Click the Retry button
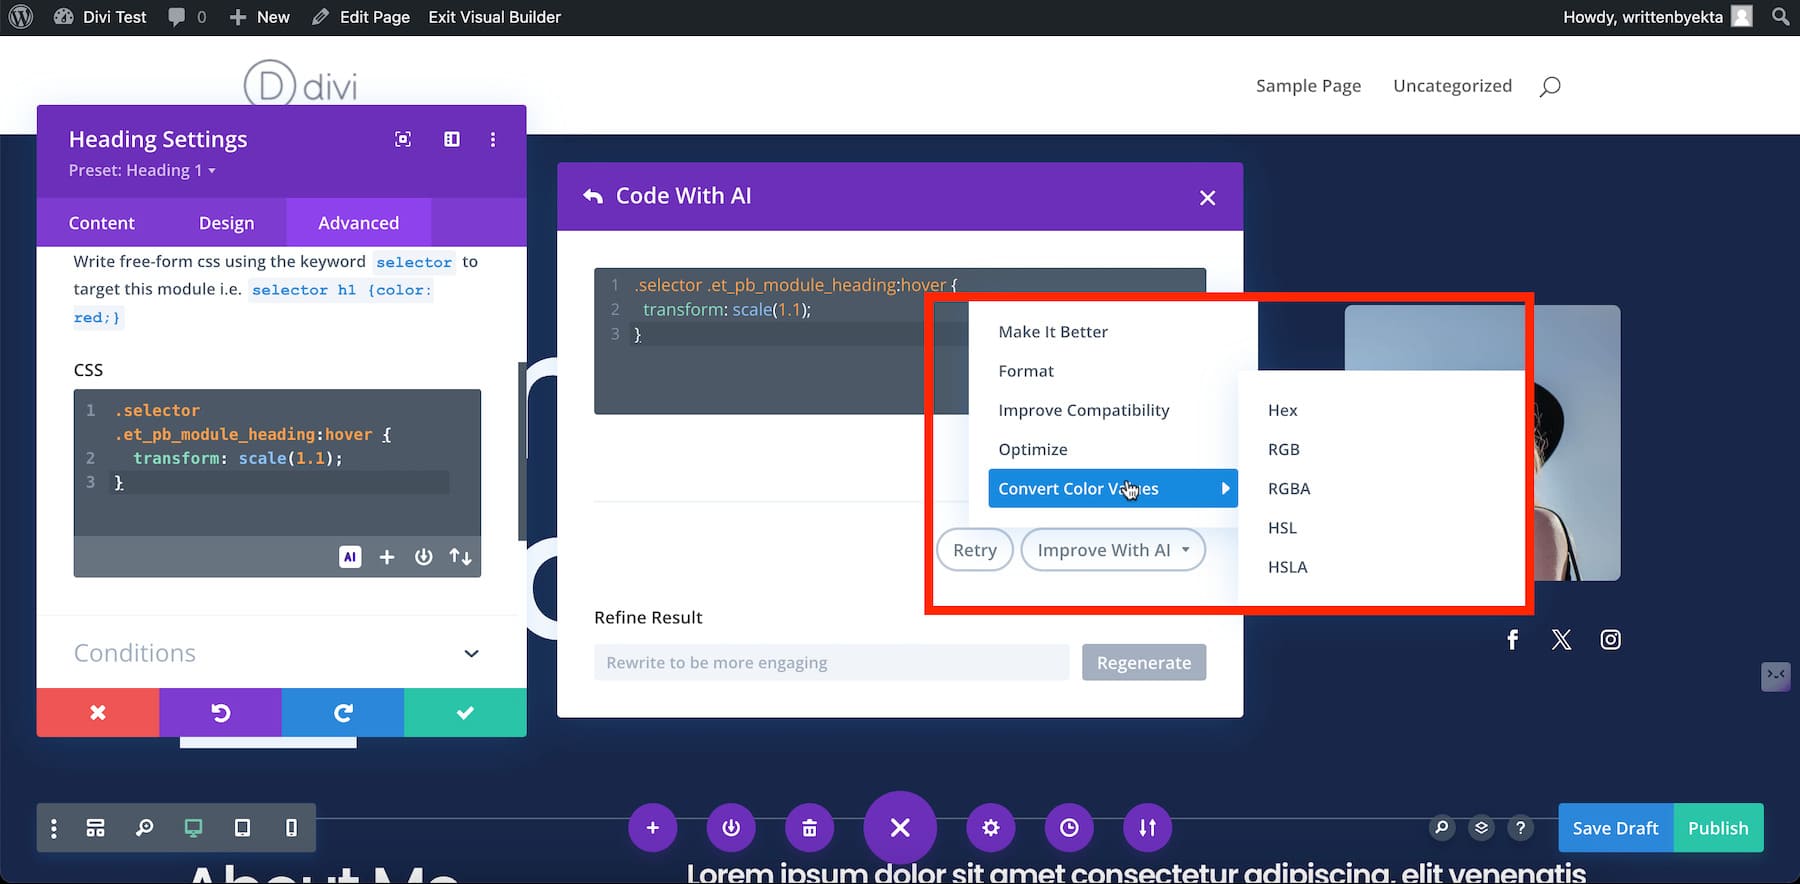The image size is (1800, 884). (x=975, y=550)
